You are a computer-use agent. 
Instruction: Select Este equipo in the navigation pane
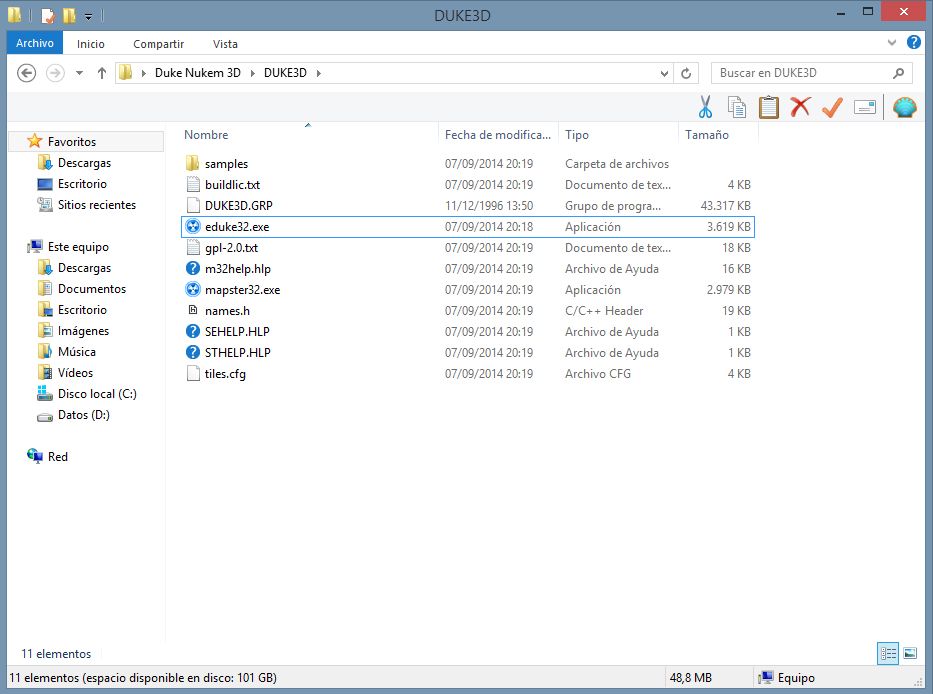click(x=78, y=246)
